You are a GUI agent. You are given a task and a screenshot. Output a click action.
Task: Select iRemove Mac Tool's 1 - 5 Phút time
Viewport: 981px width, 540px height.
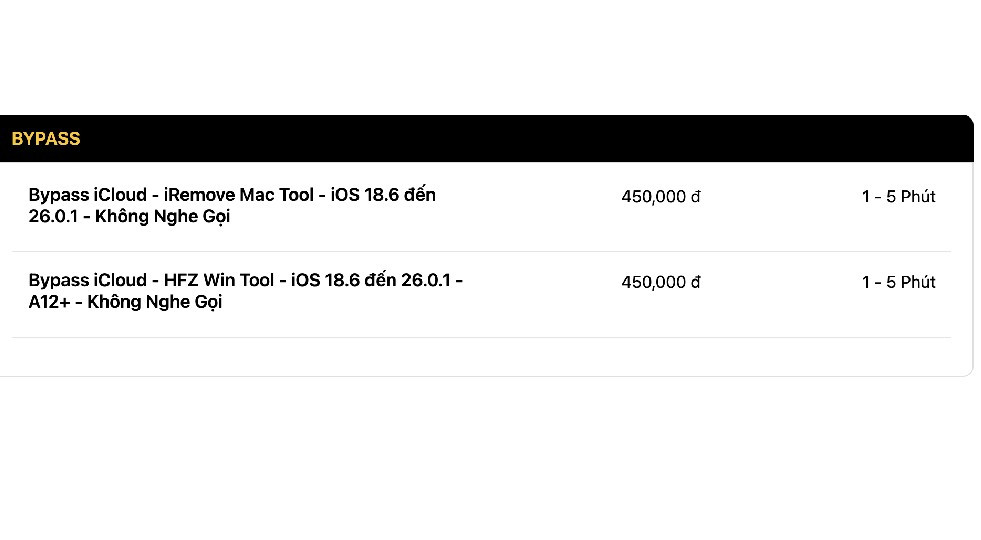coord(898,197)
